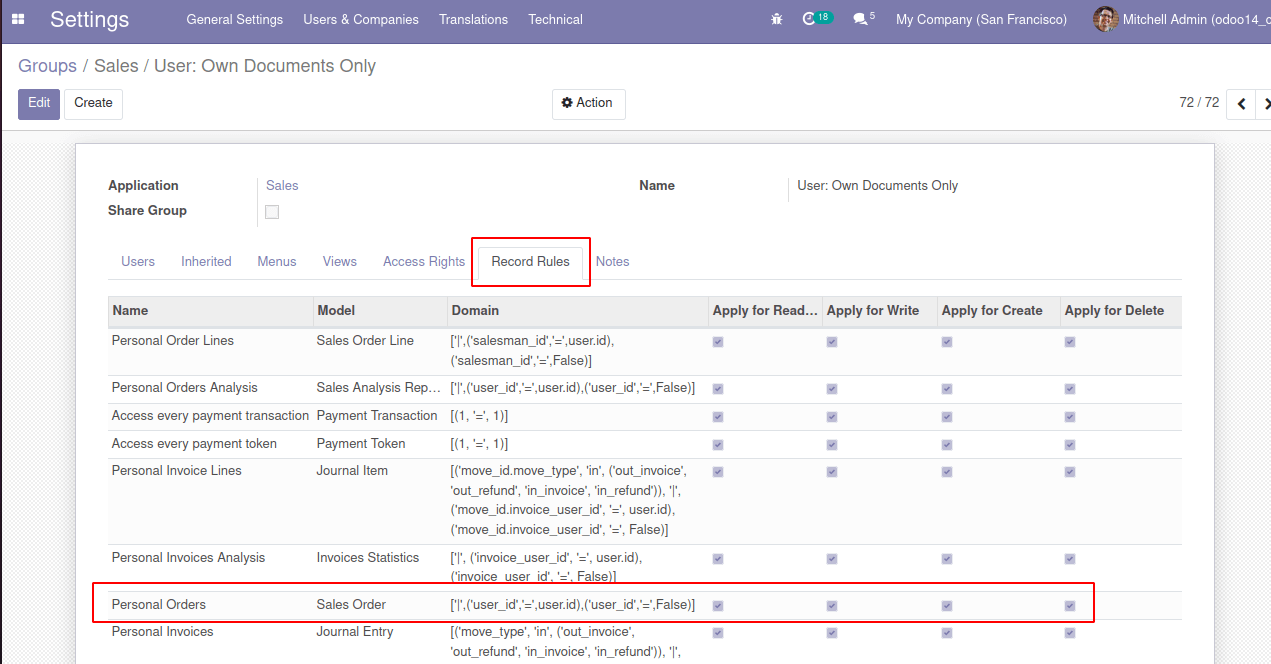Click Mitchell Admin avatar picture
This screenshot has width=1271, height=664.
click(x=1105, y=19)
